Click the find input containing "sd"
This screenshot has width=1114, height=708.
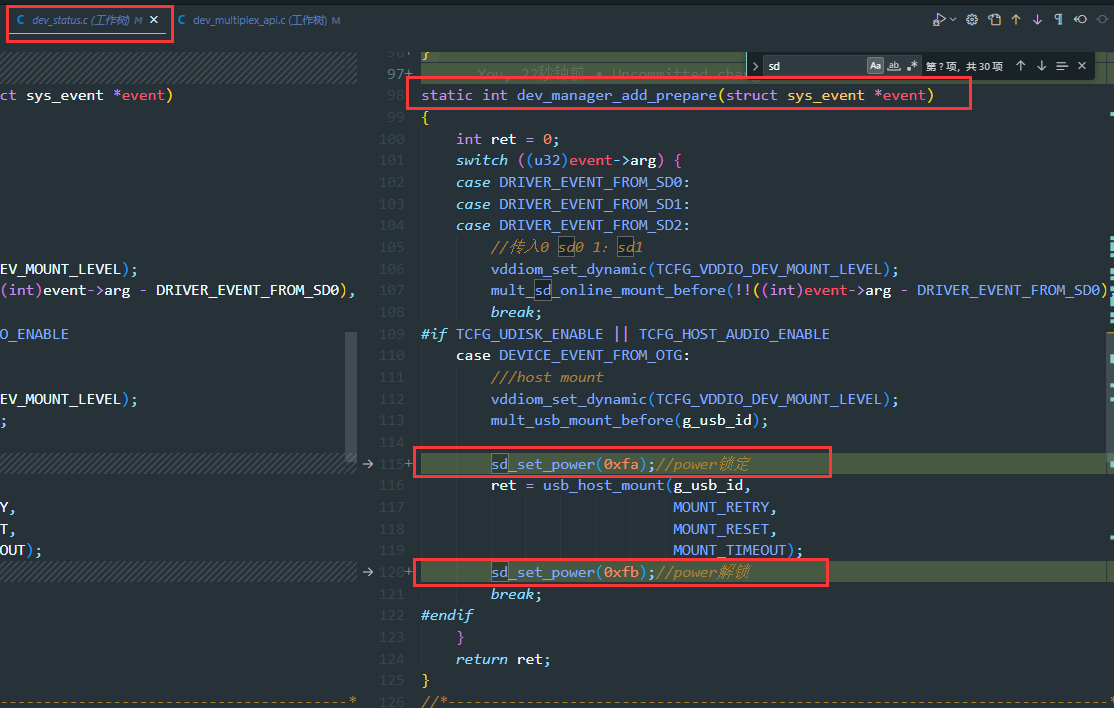(x=814, y=66)
